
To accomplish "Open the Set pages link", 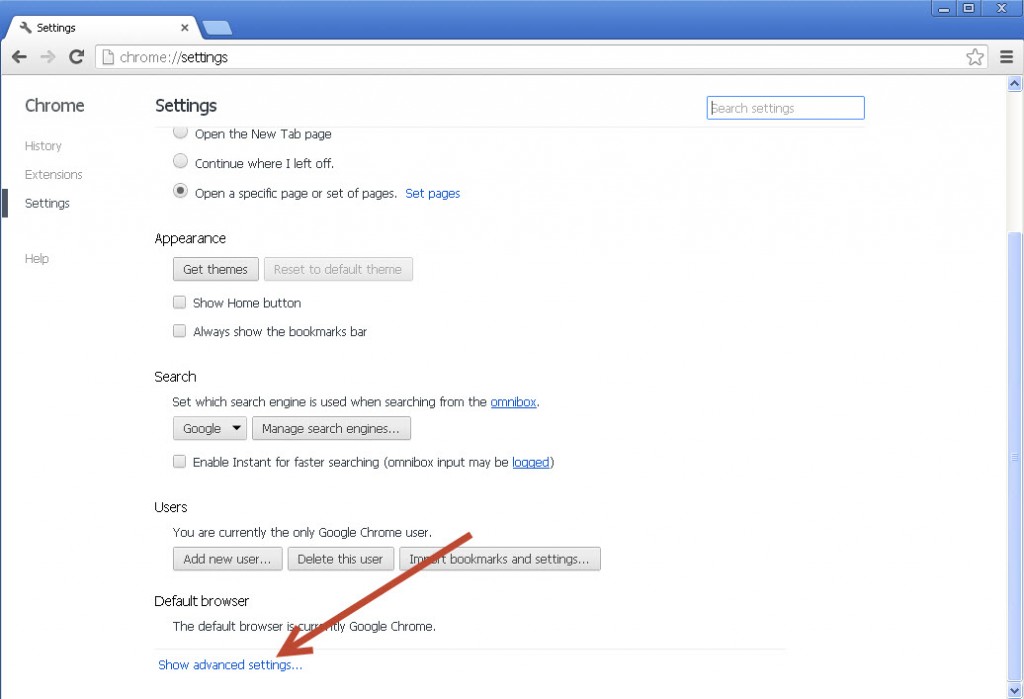I will pos(432,193).
